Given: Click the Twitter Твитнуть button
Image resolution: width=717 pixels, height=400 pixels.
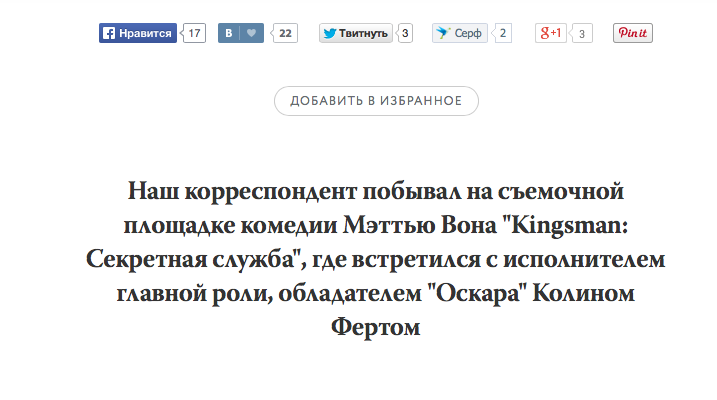Looking at the screenshot, I should click(356, 33).
